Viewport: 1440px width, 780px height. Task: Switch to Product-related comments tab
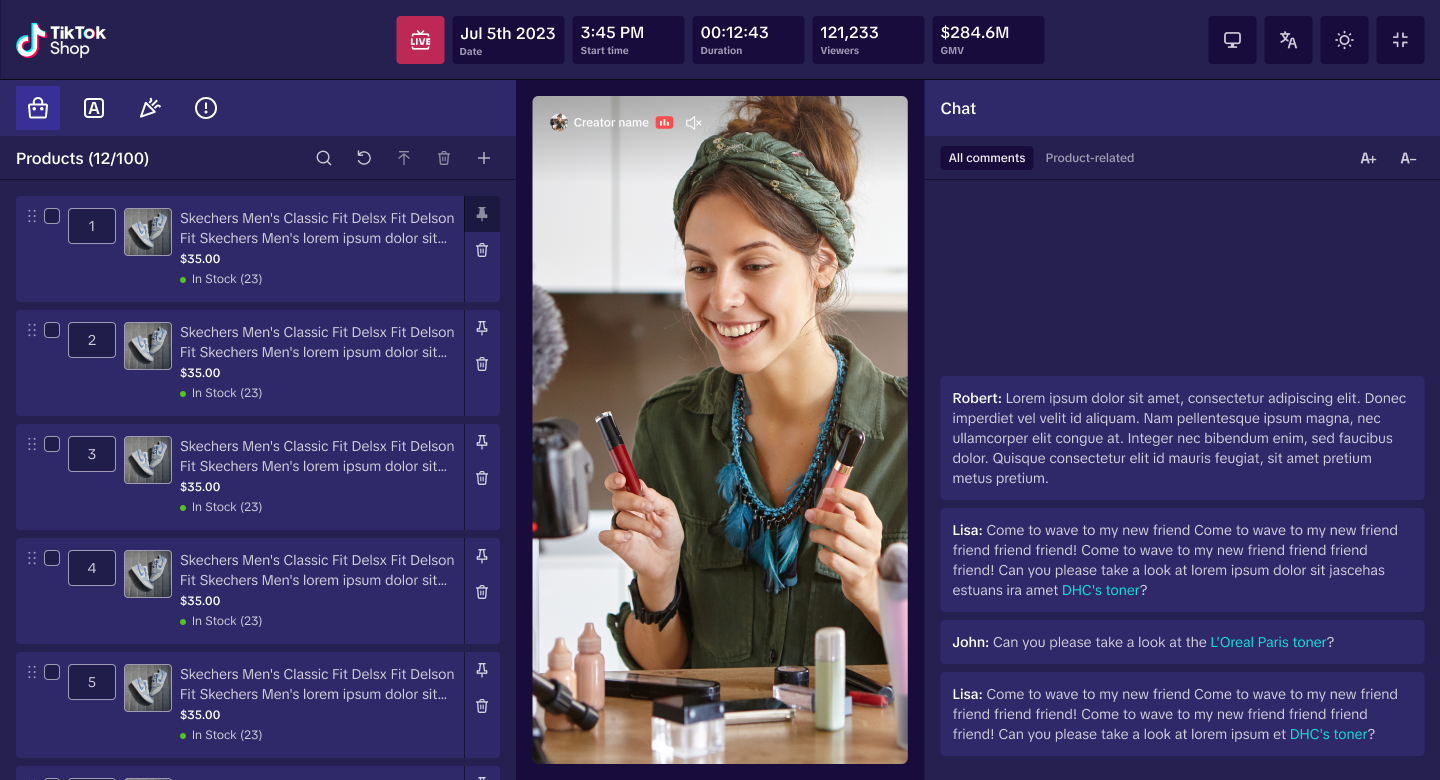(1089, 158)
